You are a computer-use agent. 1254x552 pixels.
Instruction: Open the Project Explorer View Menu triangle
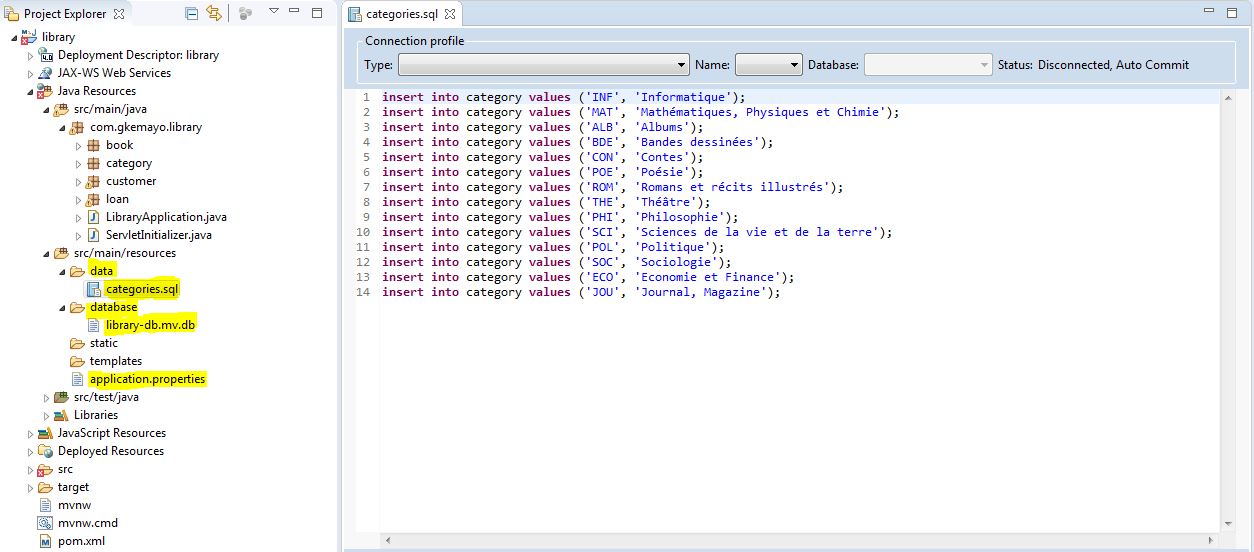pyautogui.click(x=273, y=13)
